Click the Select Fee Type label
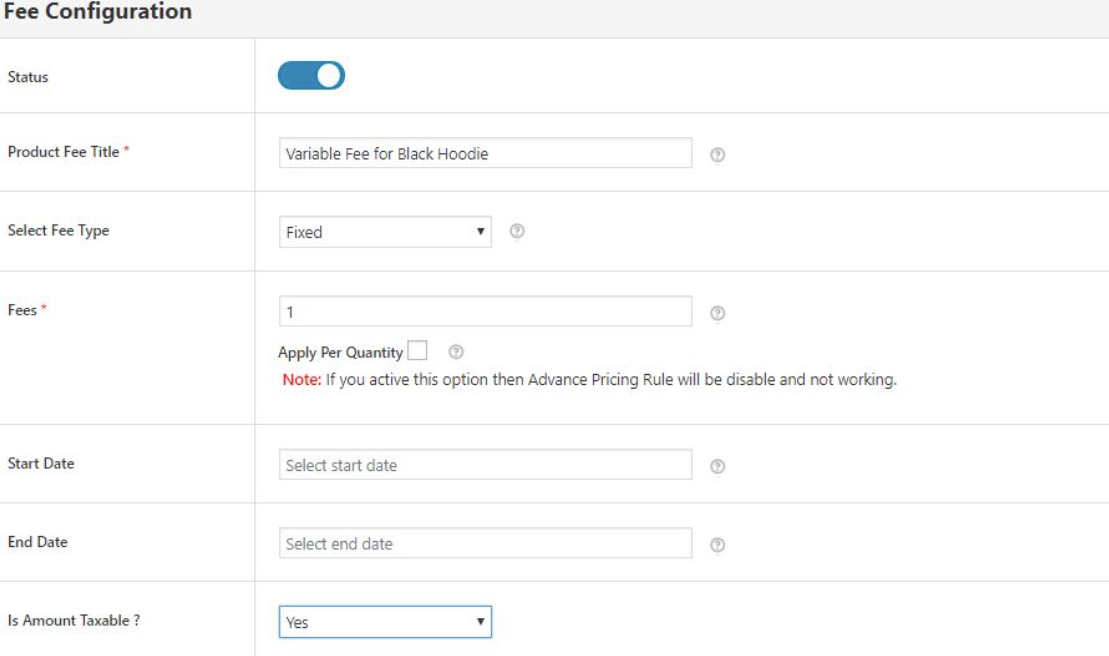The height and width of the screenshot is (656, 1109). pyautogui.click(x=59, y=230)
